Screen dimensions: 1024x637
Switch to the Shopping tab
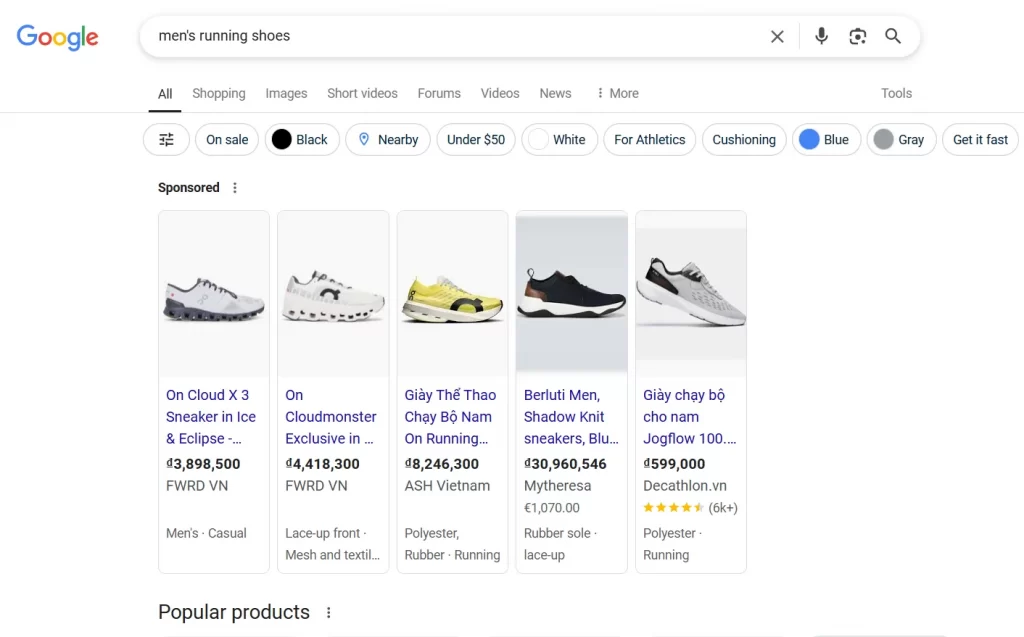pos(219,93)
